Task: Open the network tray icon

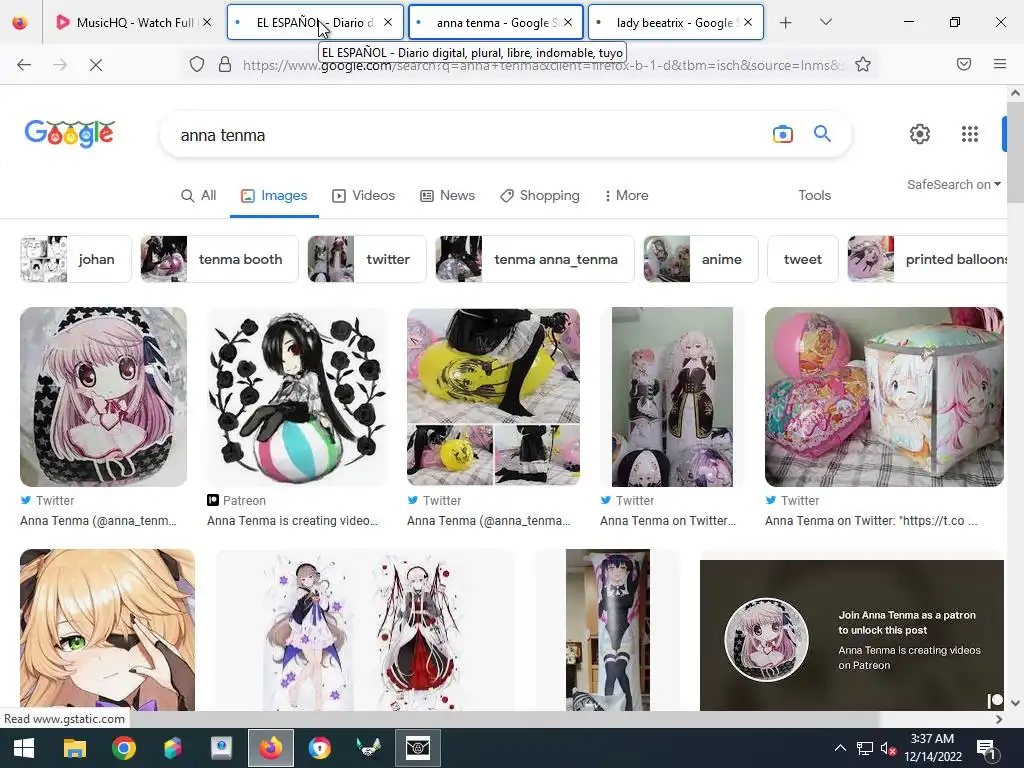Action: pos(865,748)
